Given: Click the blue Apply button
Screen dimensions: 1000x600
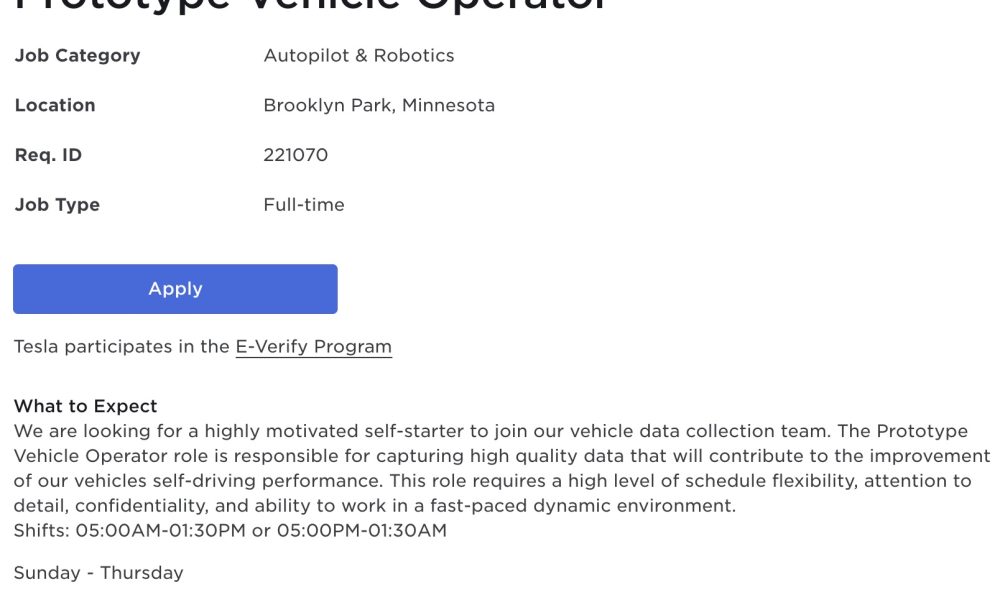Looking at the screenshot, I should pos(175,289).
